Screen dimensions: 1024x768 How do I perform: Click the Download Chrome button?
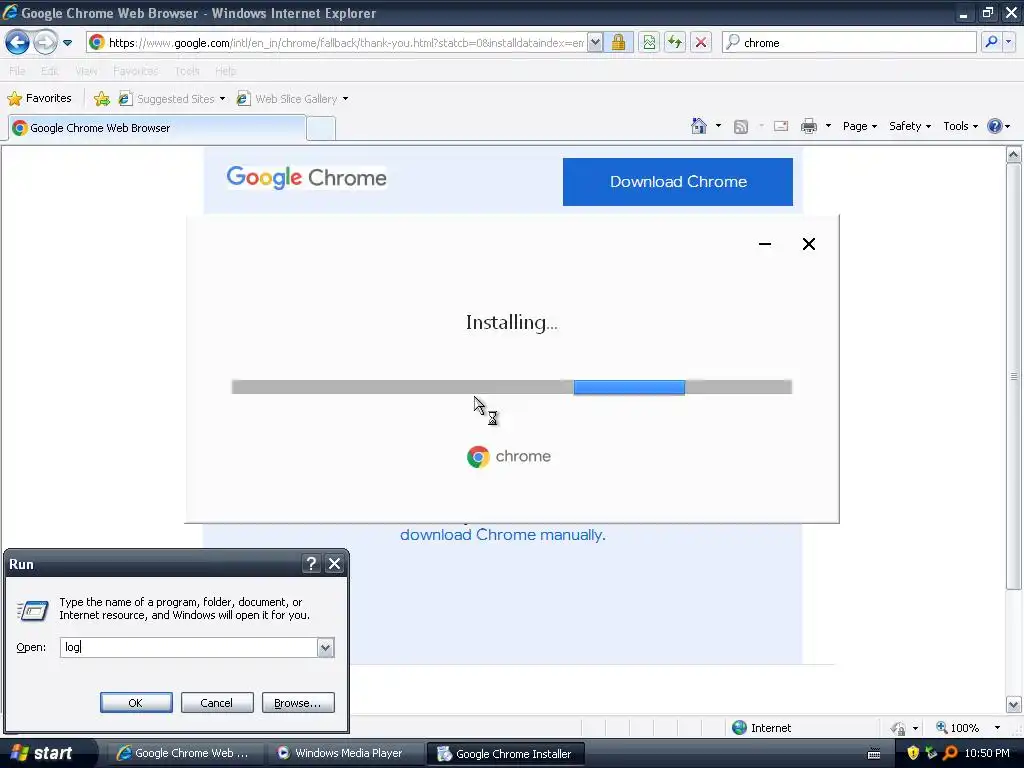click(x=678, y=182)
